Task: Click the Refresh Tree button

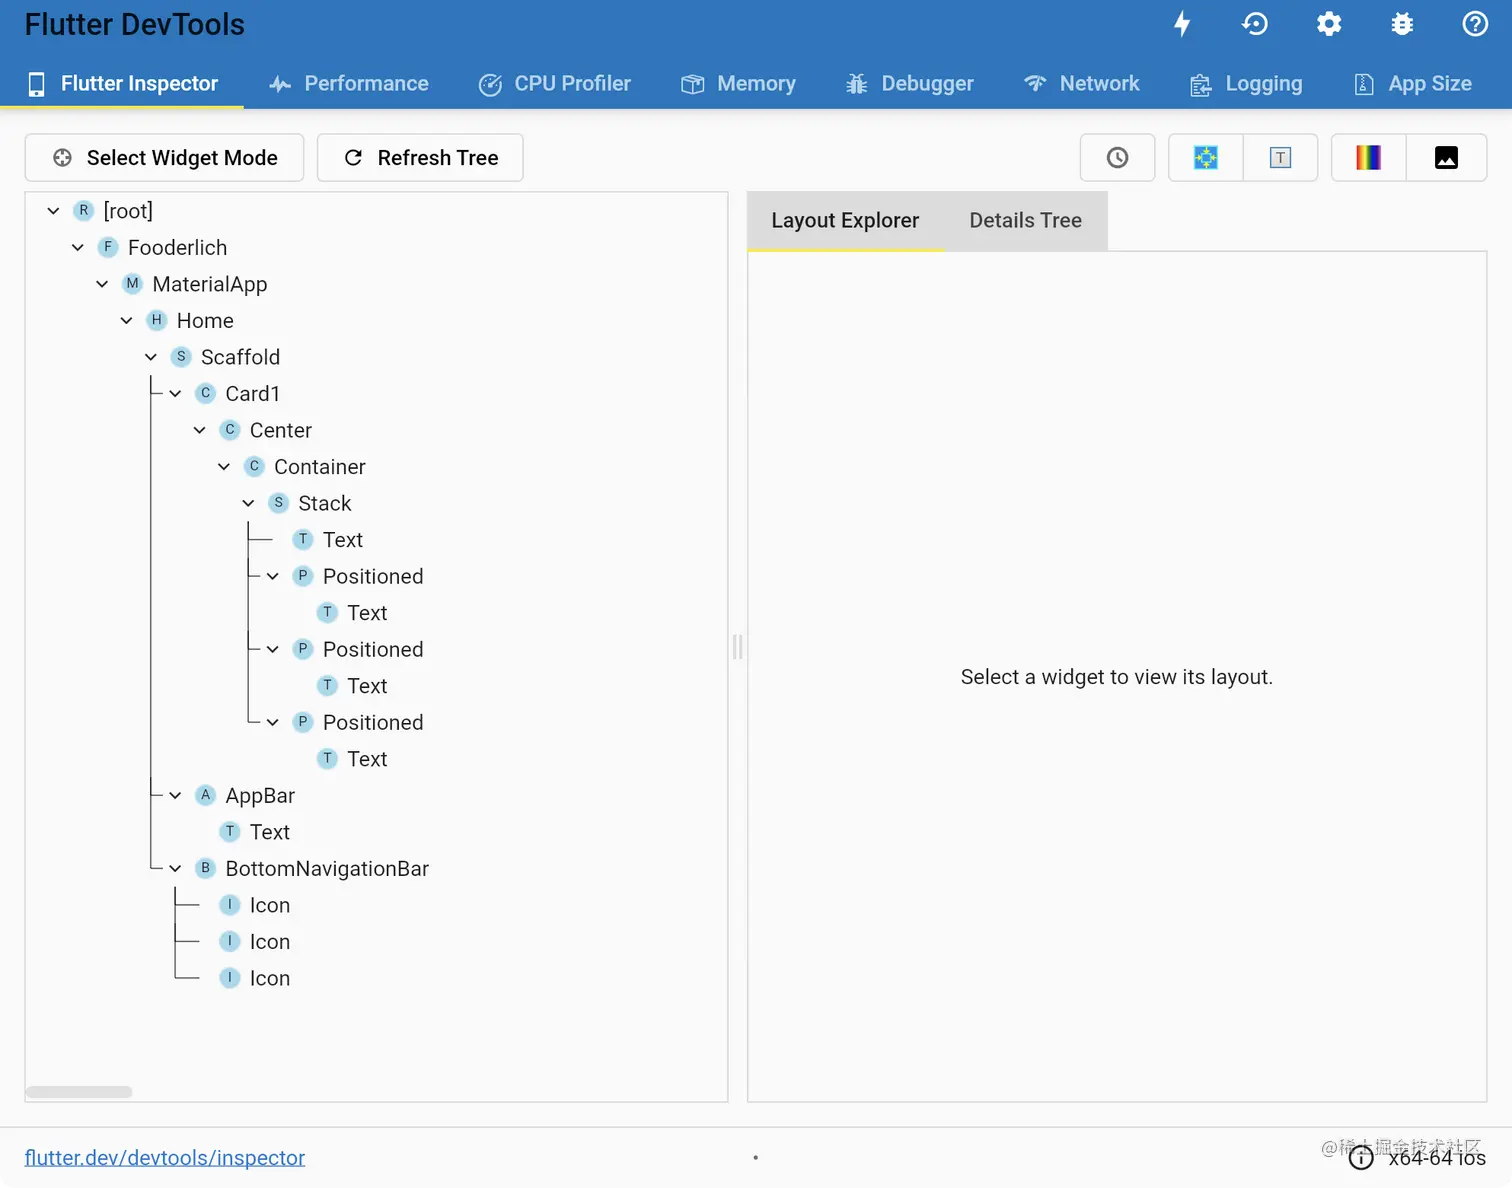Action: point(420,158)
